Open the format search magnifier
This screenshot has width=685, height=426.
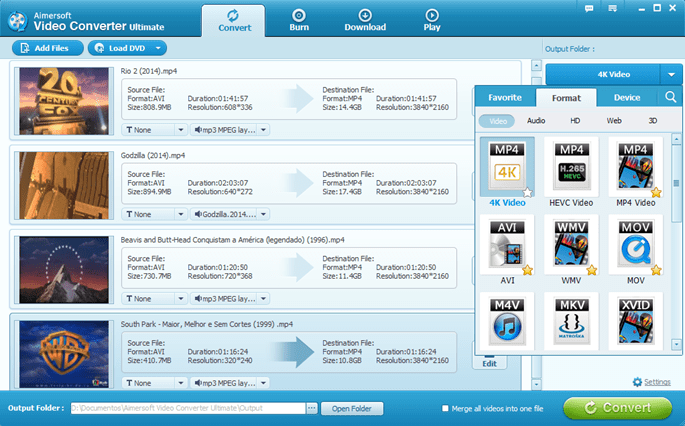point(671,97)
